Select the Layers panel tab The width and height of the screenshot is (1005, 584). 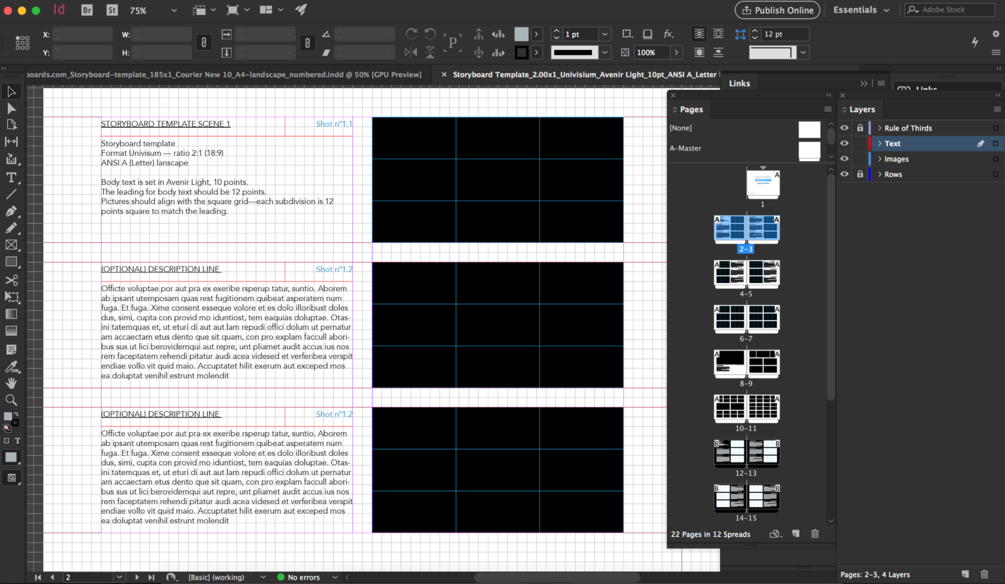coord(862,110)
